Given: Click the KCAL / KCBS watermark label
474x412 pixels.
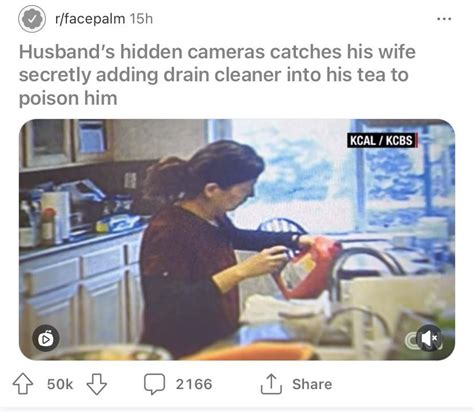Looking at the screenshot, I should 382,140.
